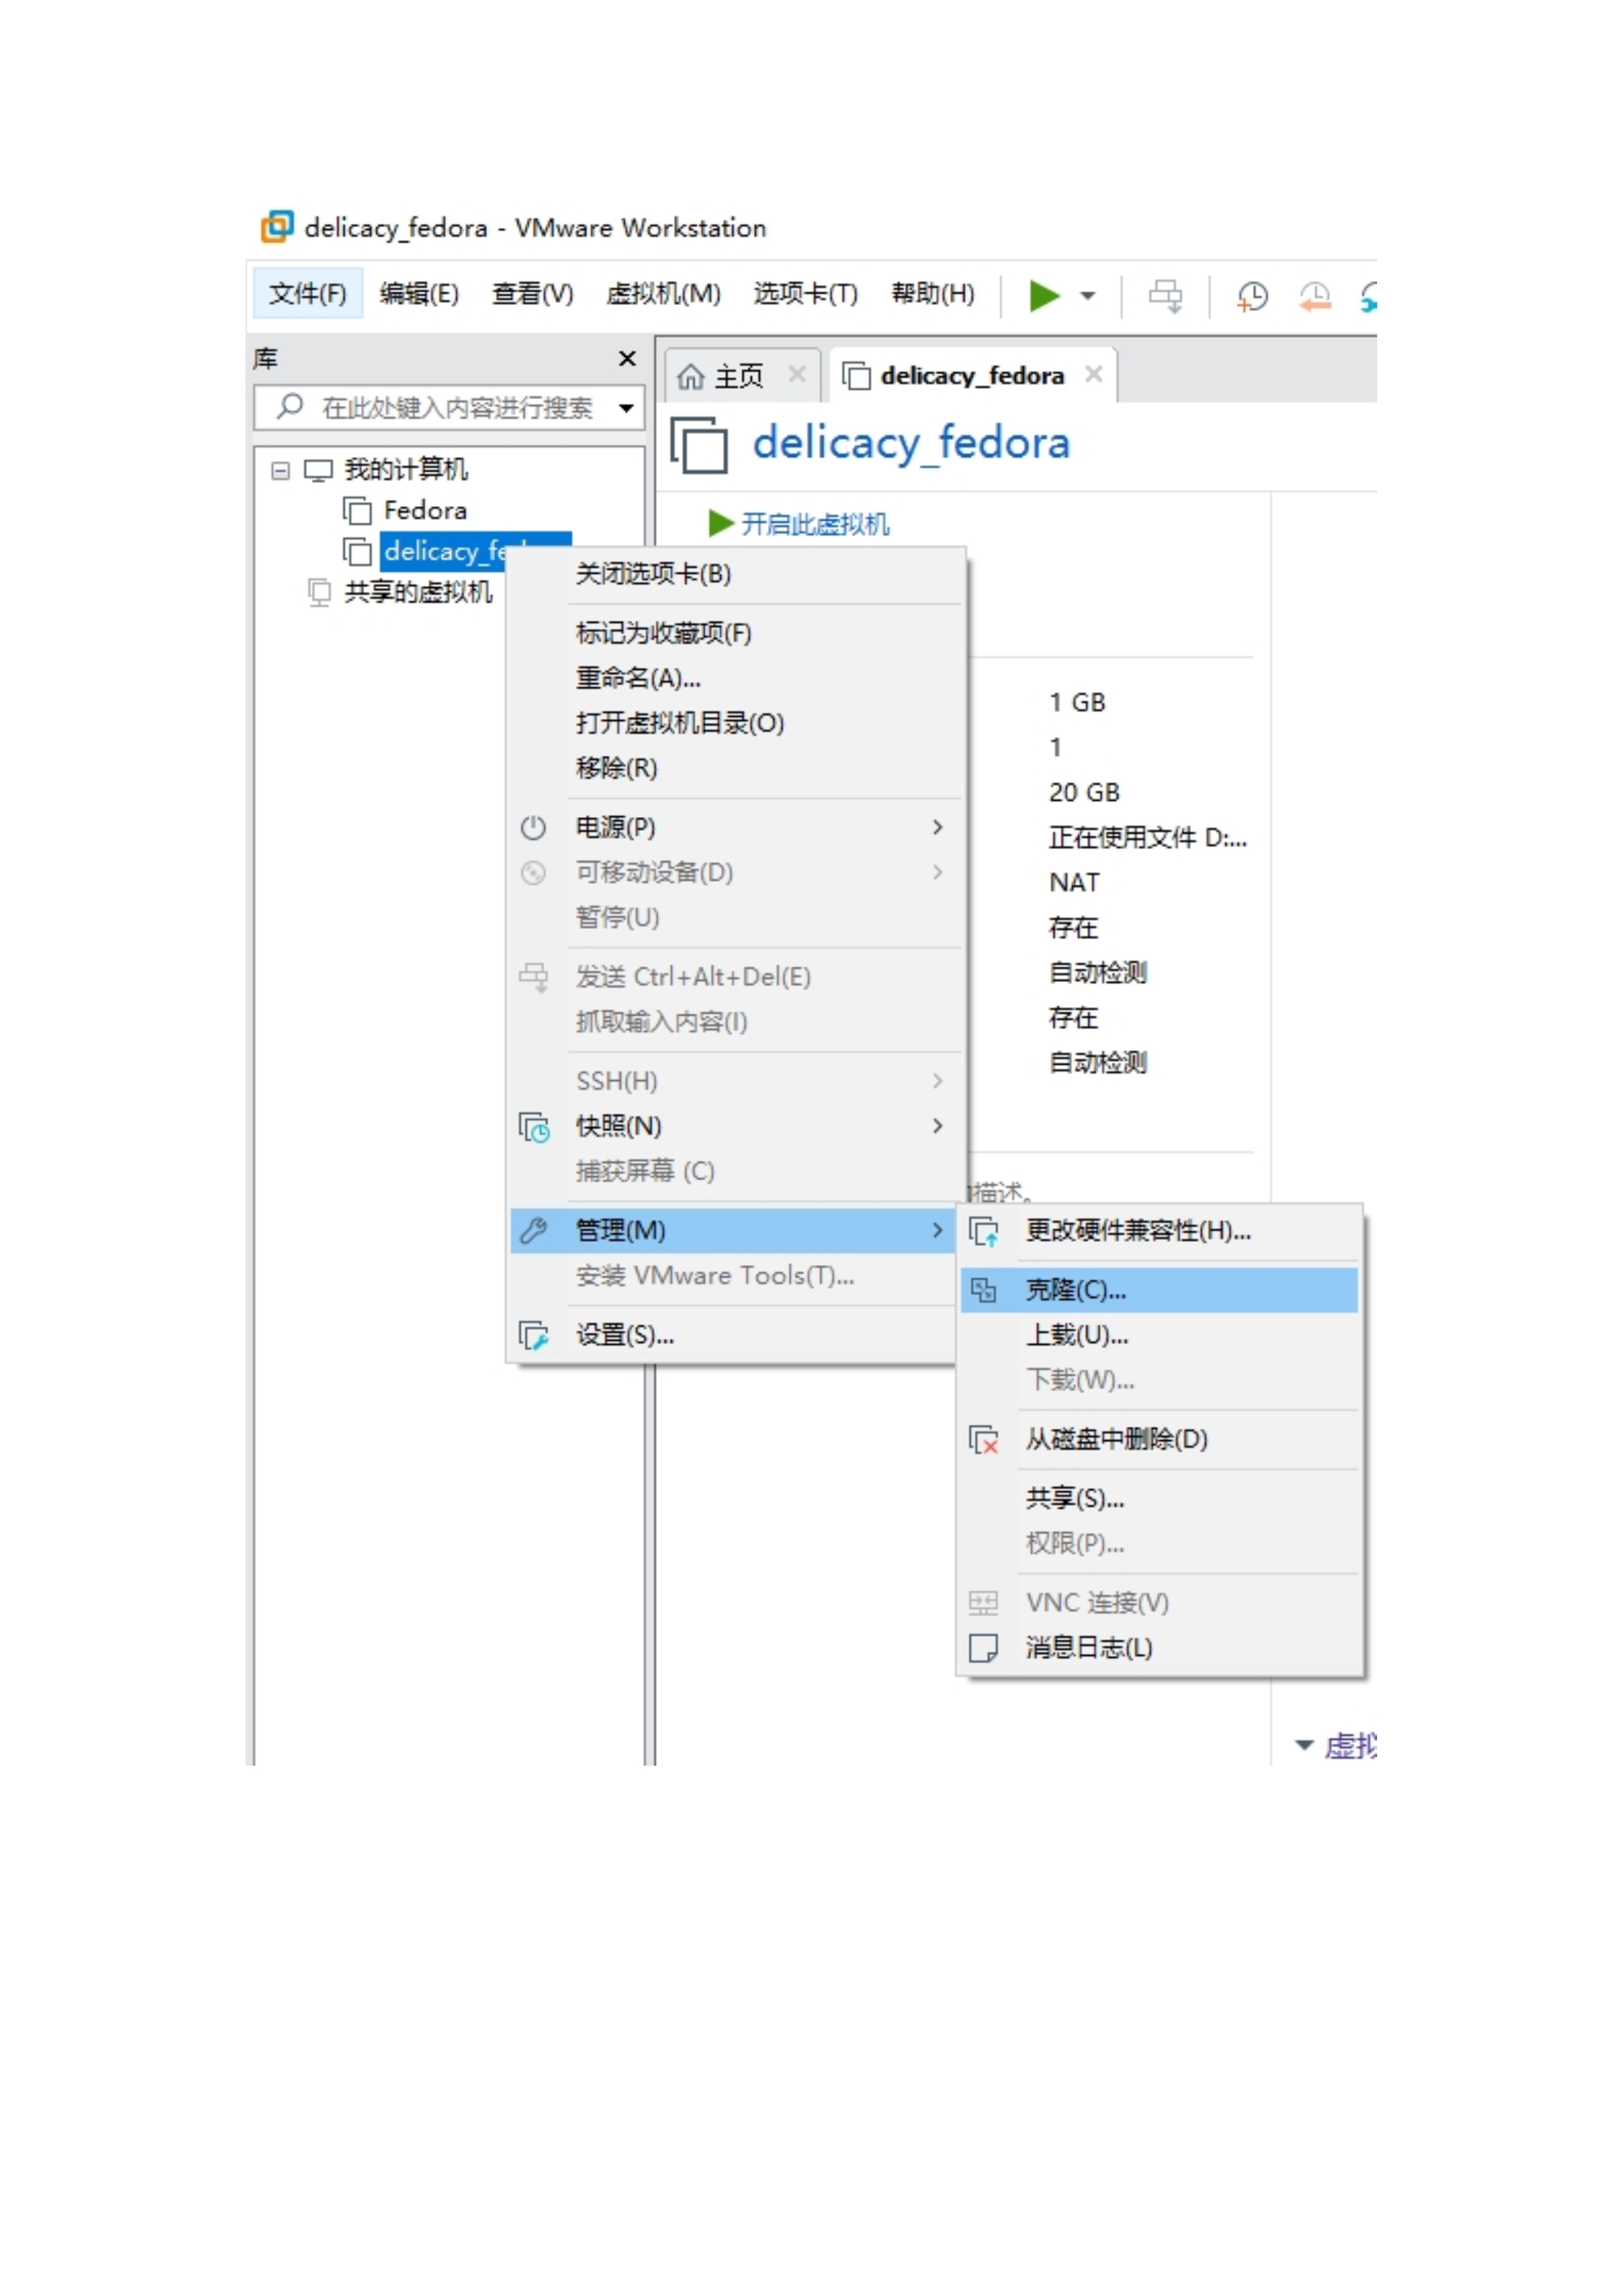Image resolution: width=1624 pixels, height=2296 pixels.
Task: Click the delete-from-disk icon in submenu
Action: (x=984, y=1441)
